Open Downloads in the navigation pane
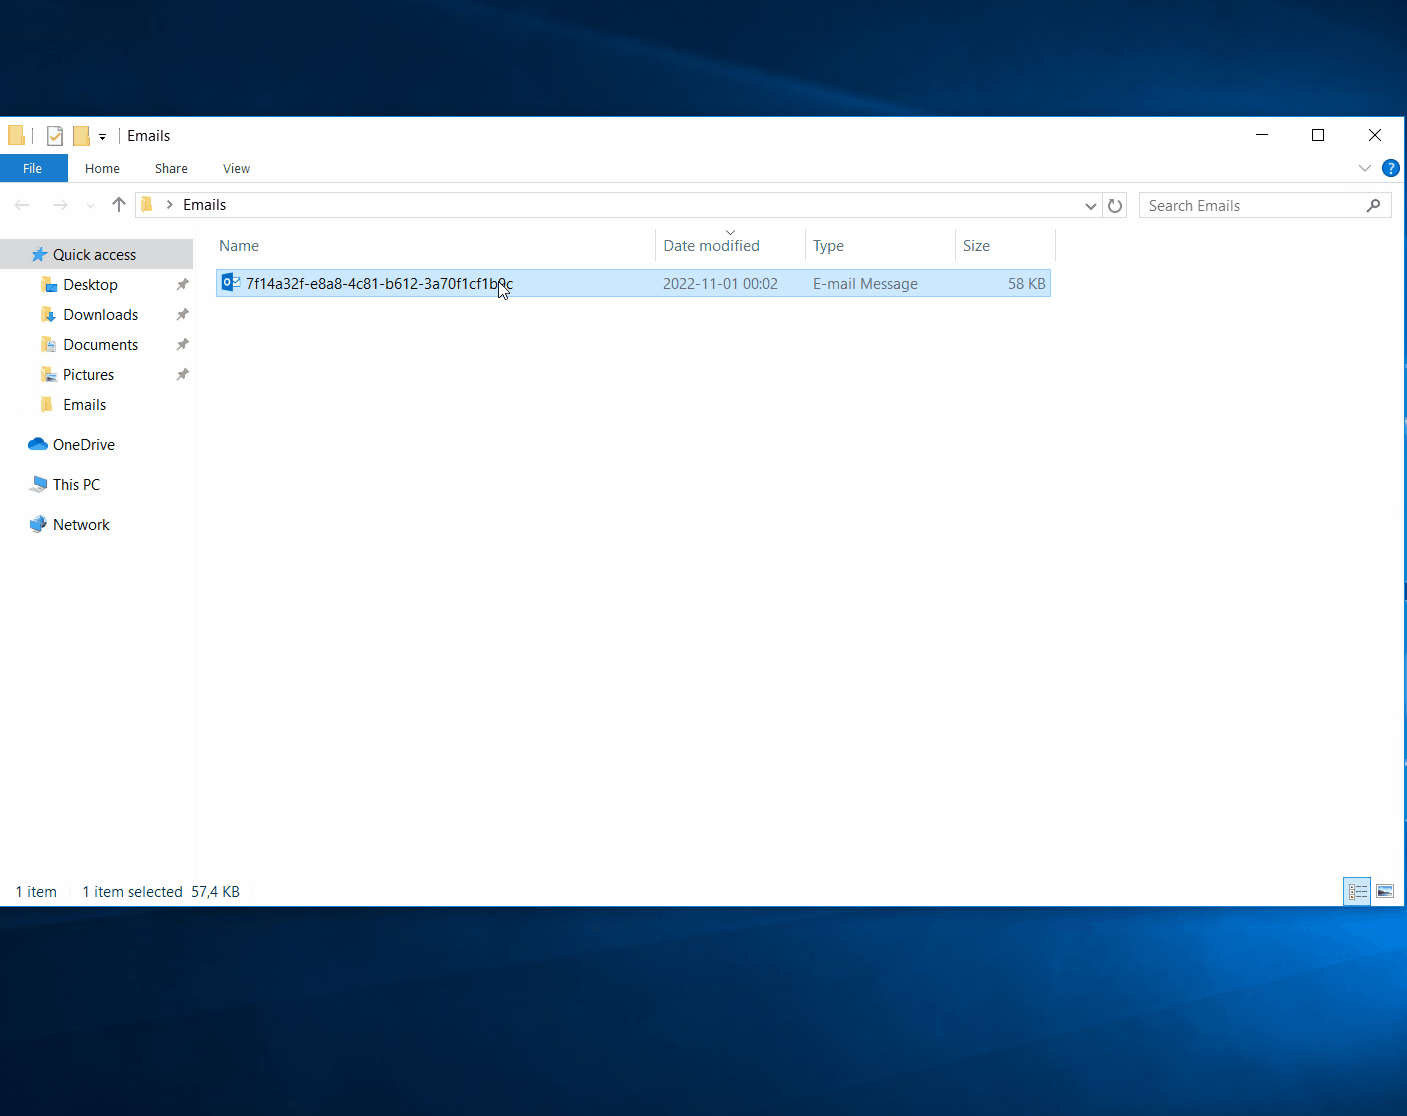The width and height of the screenshot is (1407, 1116). (100, 315)
